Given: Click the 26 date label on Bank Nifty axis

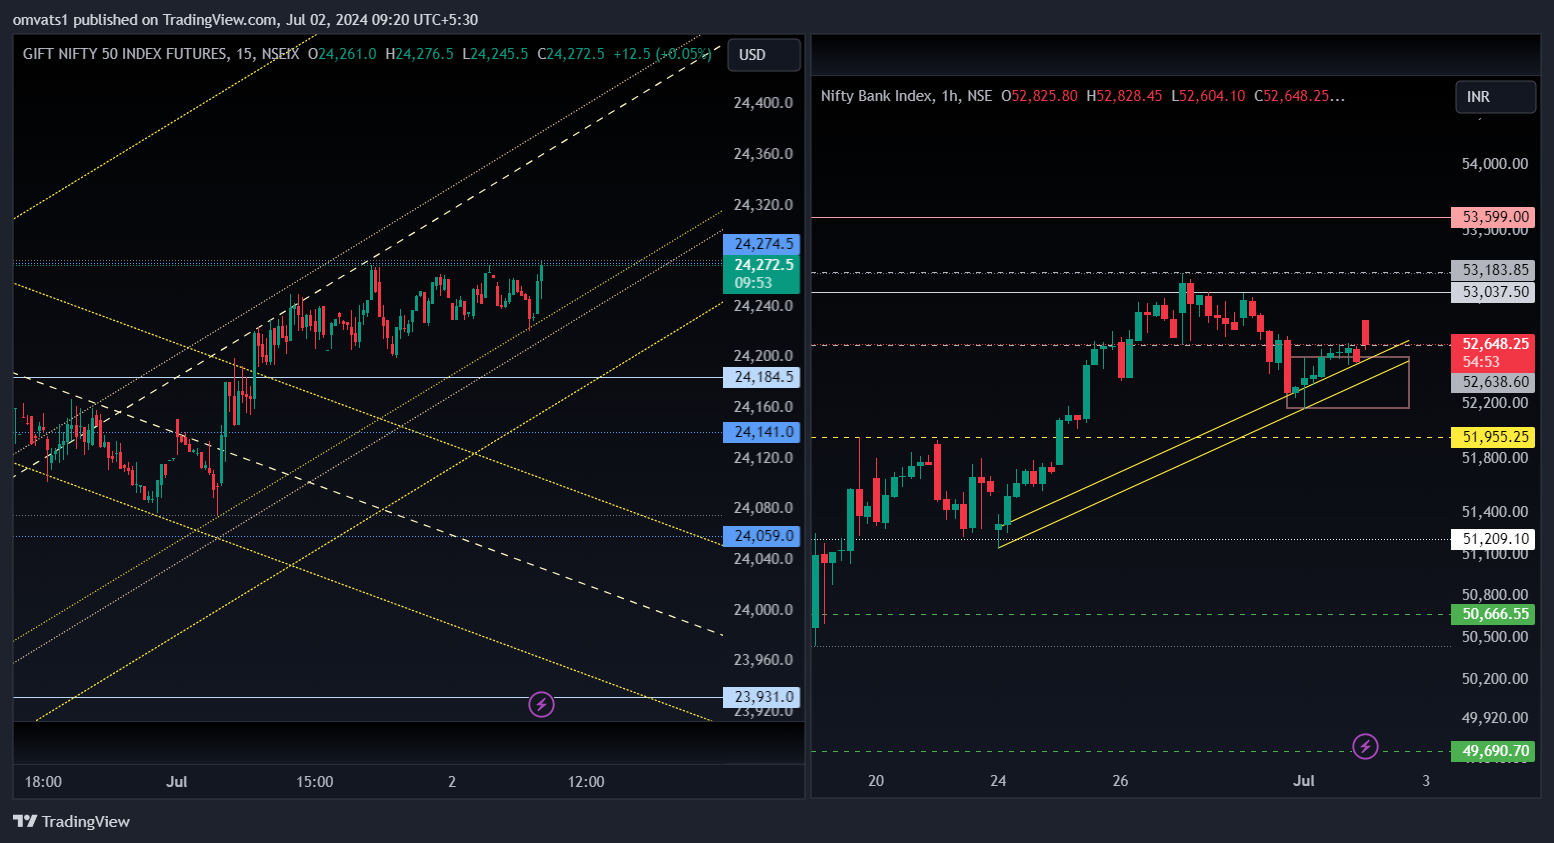Looking at the screenshot, I should 1120,781.
